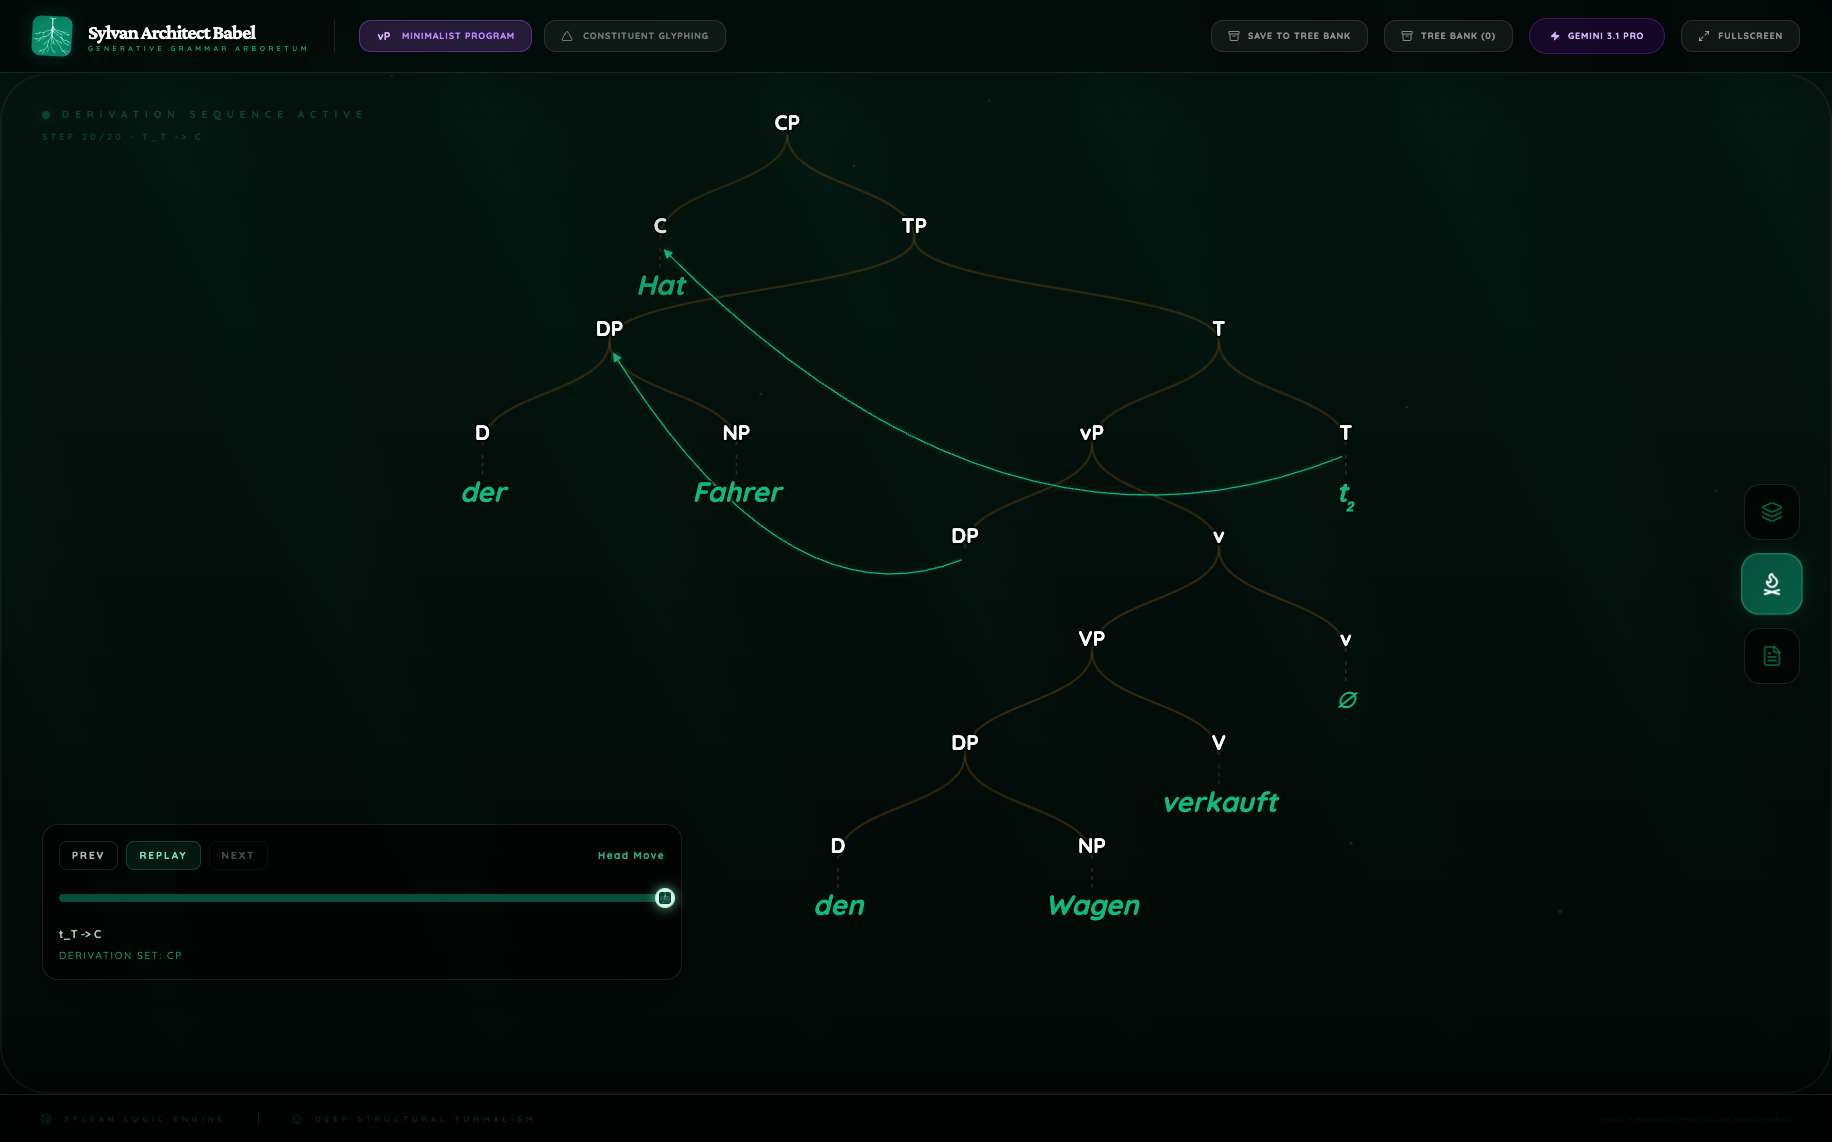Image resolution: width=1832 pixels, height=1142 pixels.
Task: Click the null symbol under little v
Action: point(1347,700)
